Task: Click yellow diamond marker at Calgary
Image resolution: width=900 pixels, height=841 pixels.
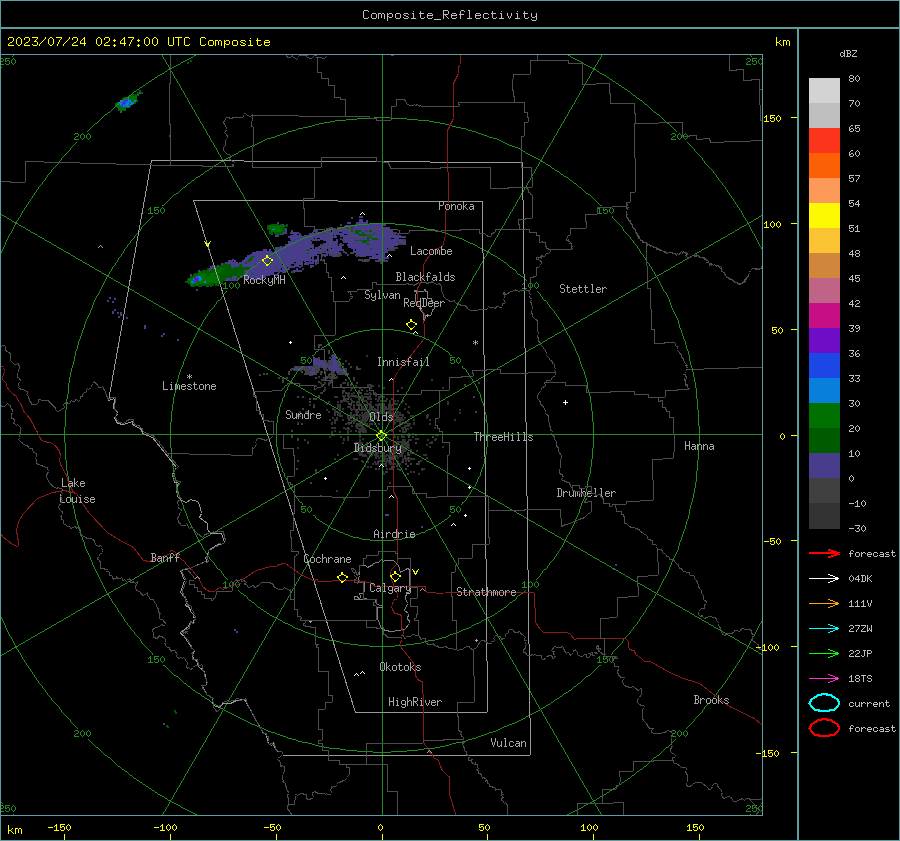Action: click(x=395, y=576)
